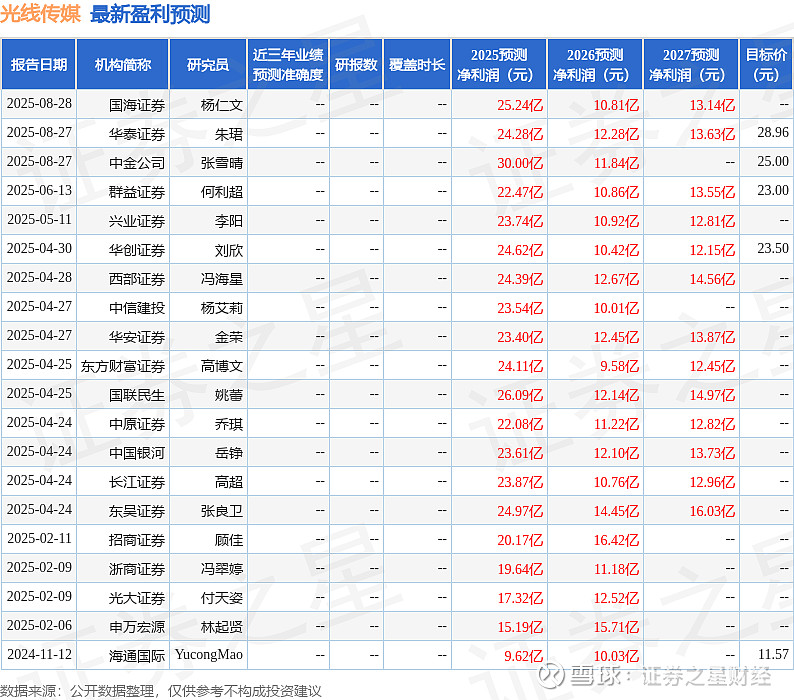Click target price 23.50
Viewport: 794px width, 700px height.
773,248
